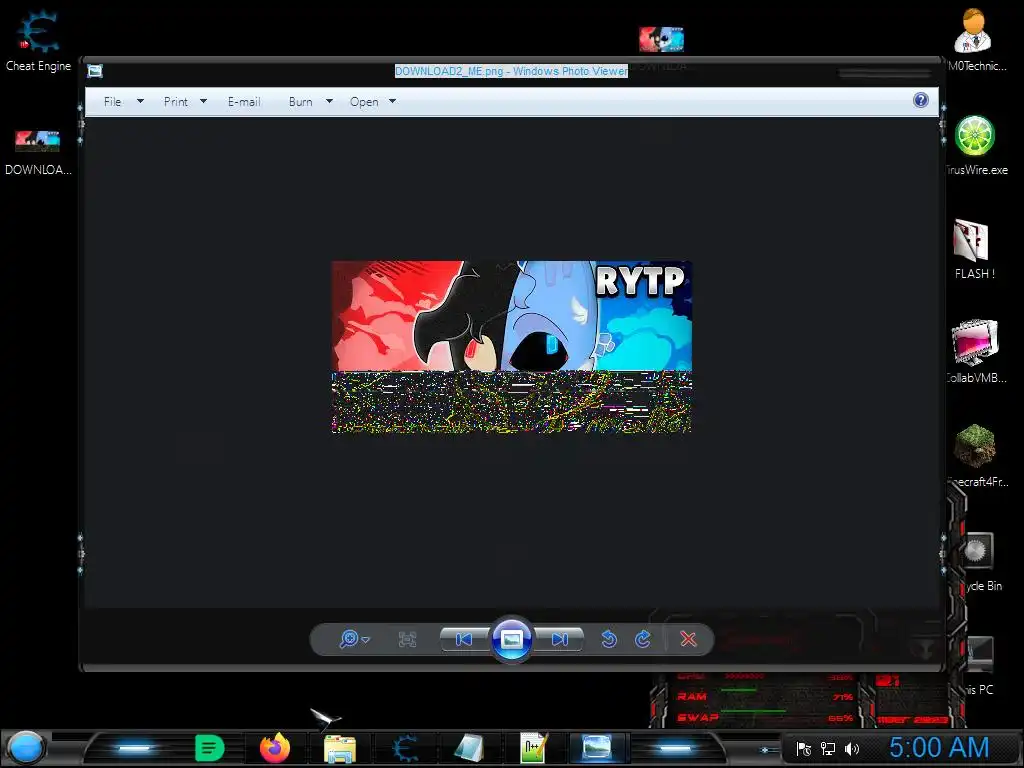Open File Explorer from the taskbar
Viewport: 1024px width, 768px height.
pos(340,748)
